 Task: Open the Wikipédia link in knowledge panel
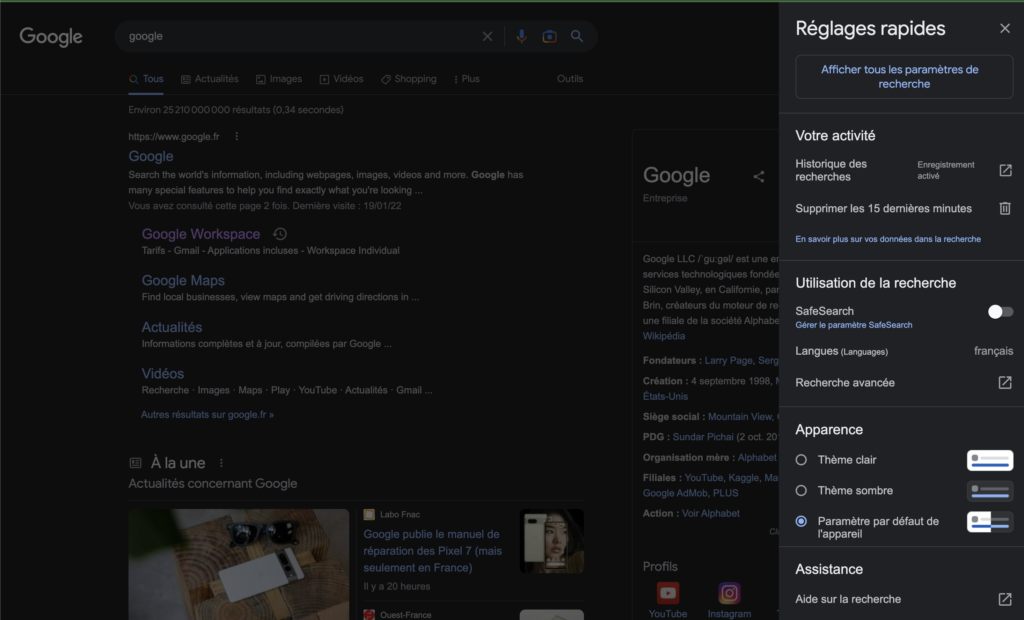pos(664,336)
